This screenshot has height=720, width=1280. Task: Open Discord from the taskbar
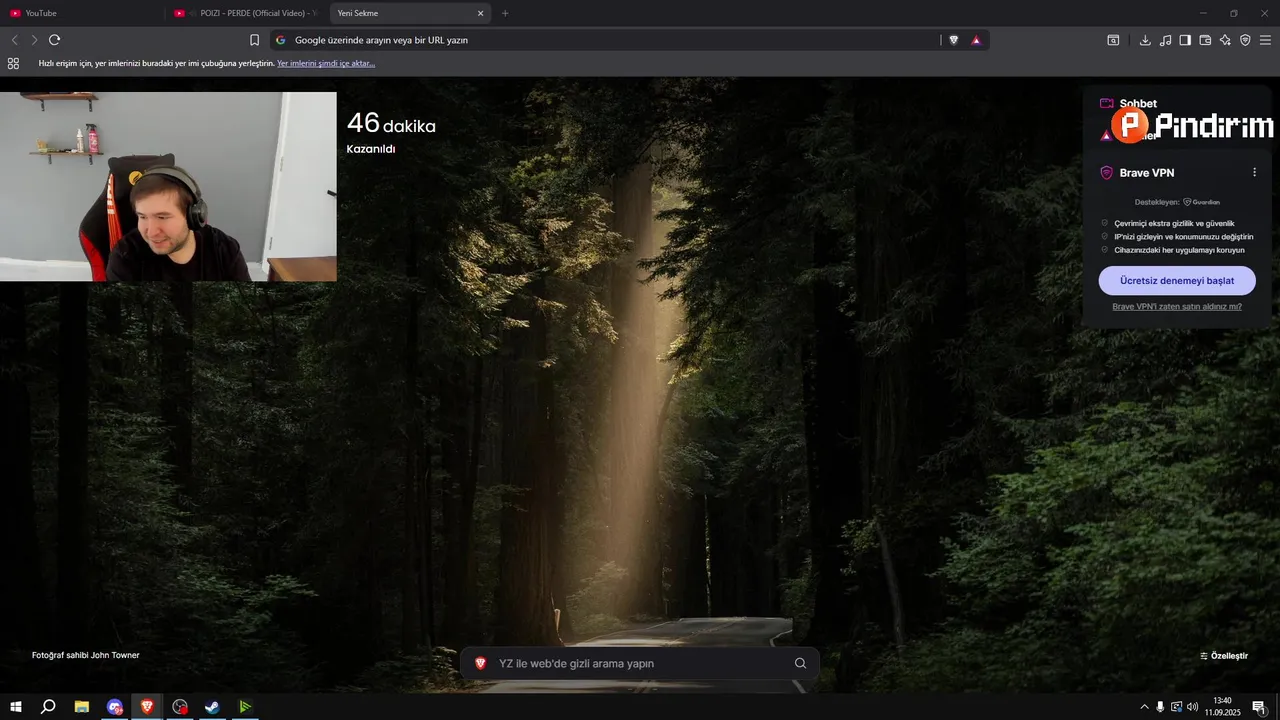tap(115, 707)
